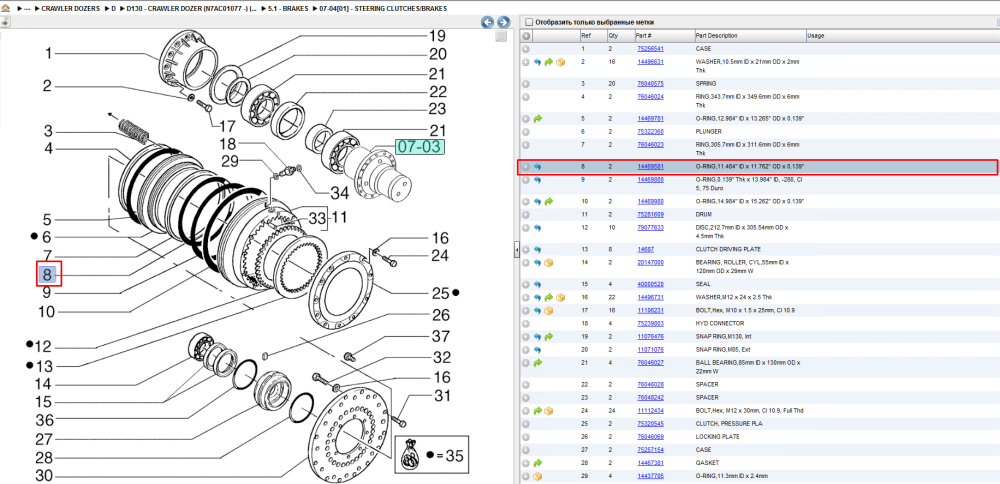Open part number 14437785 link

[651, 476]
